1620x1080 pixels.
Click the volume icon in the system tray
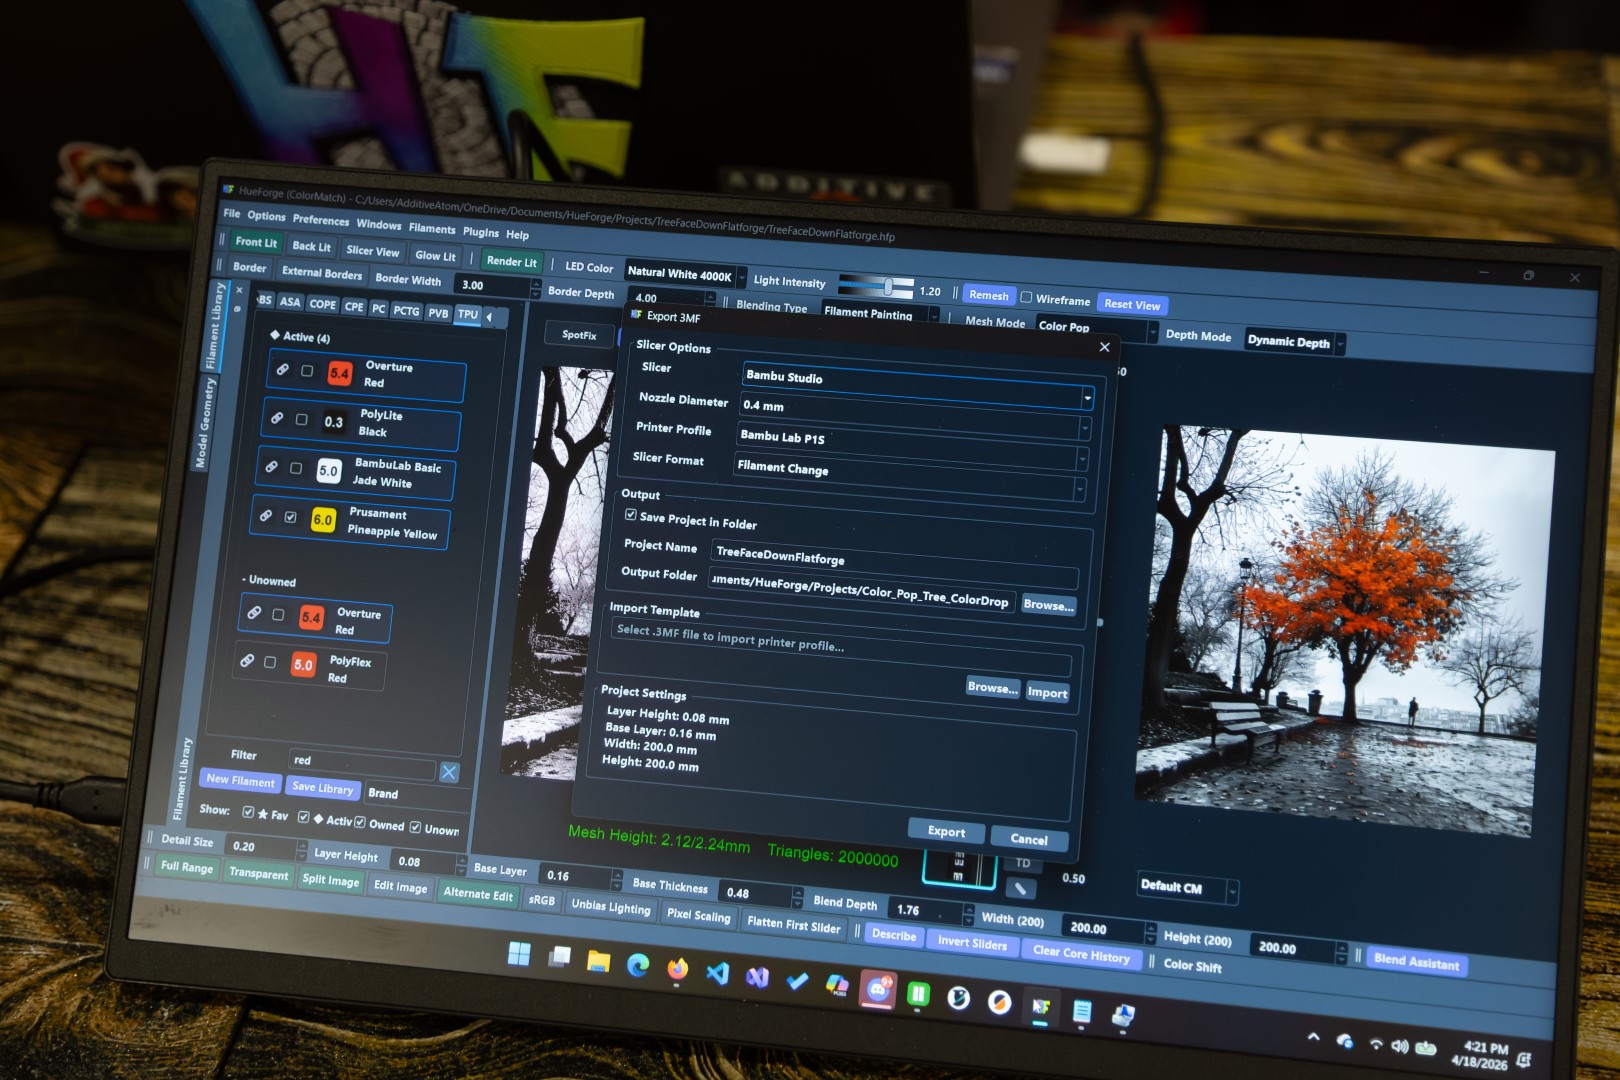tap(1400, 1046)
